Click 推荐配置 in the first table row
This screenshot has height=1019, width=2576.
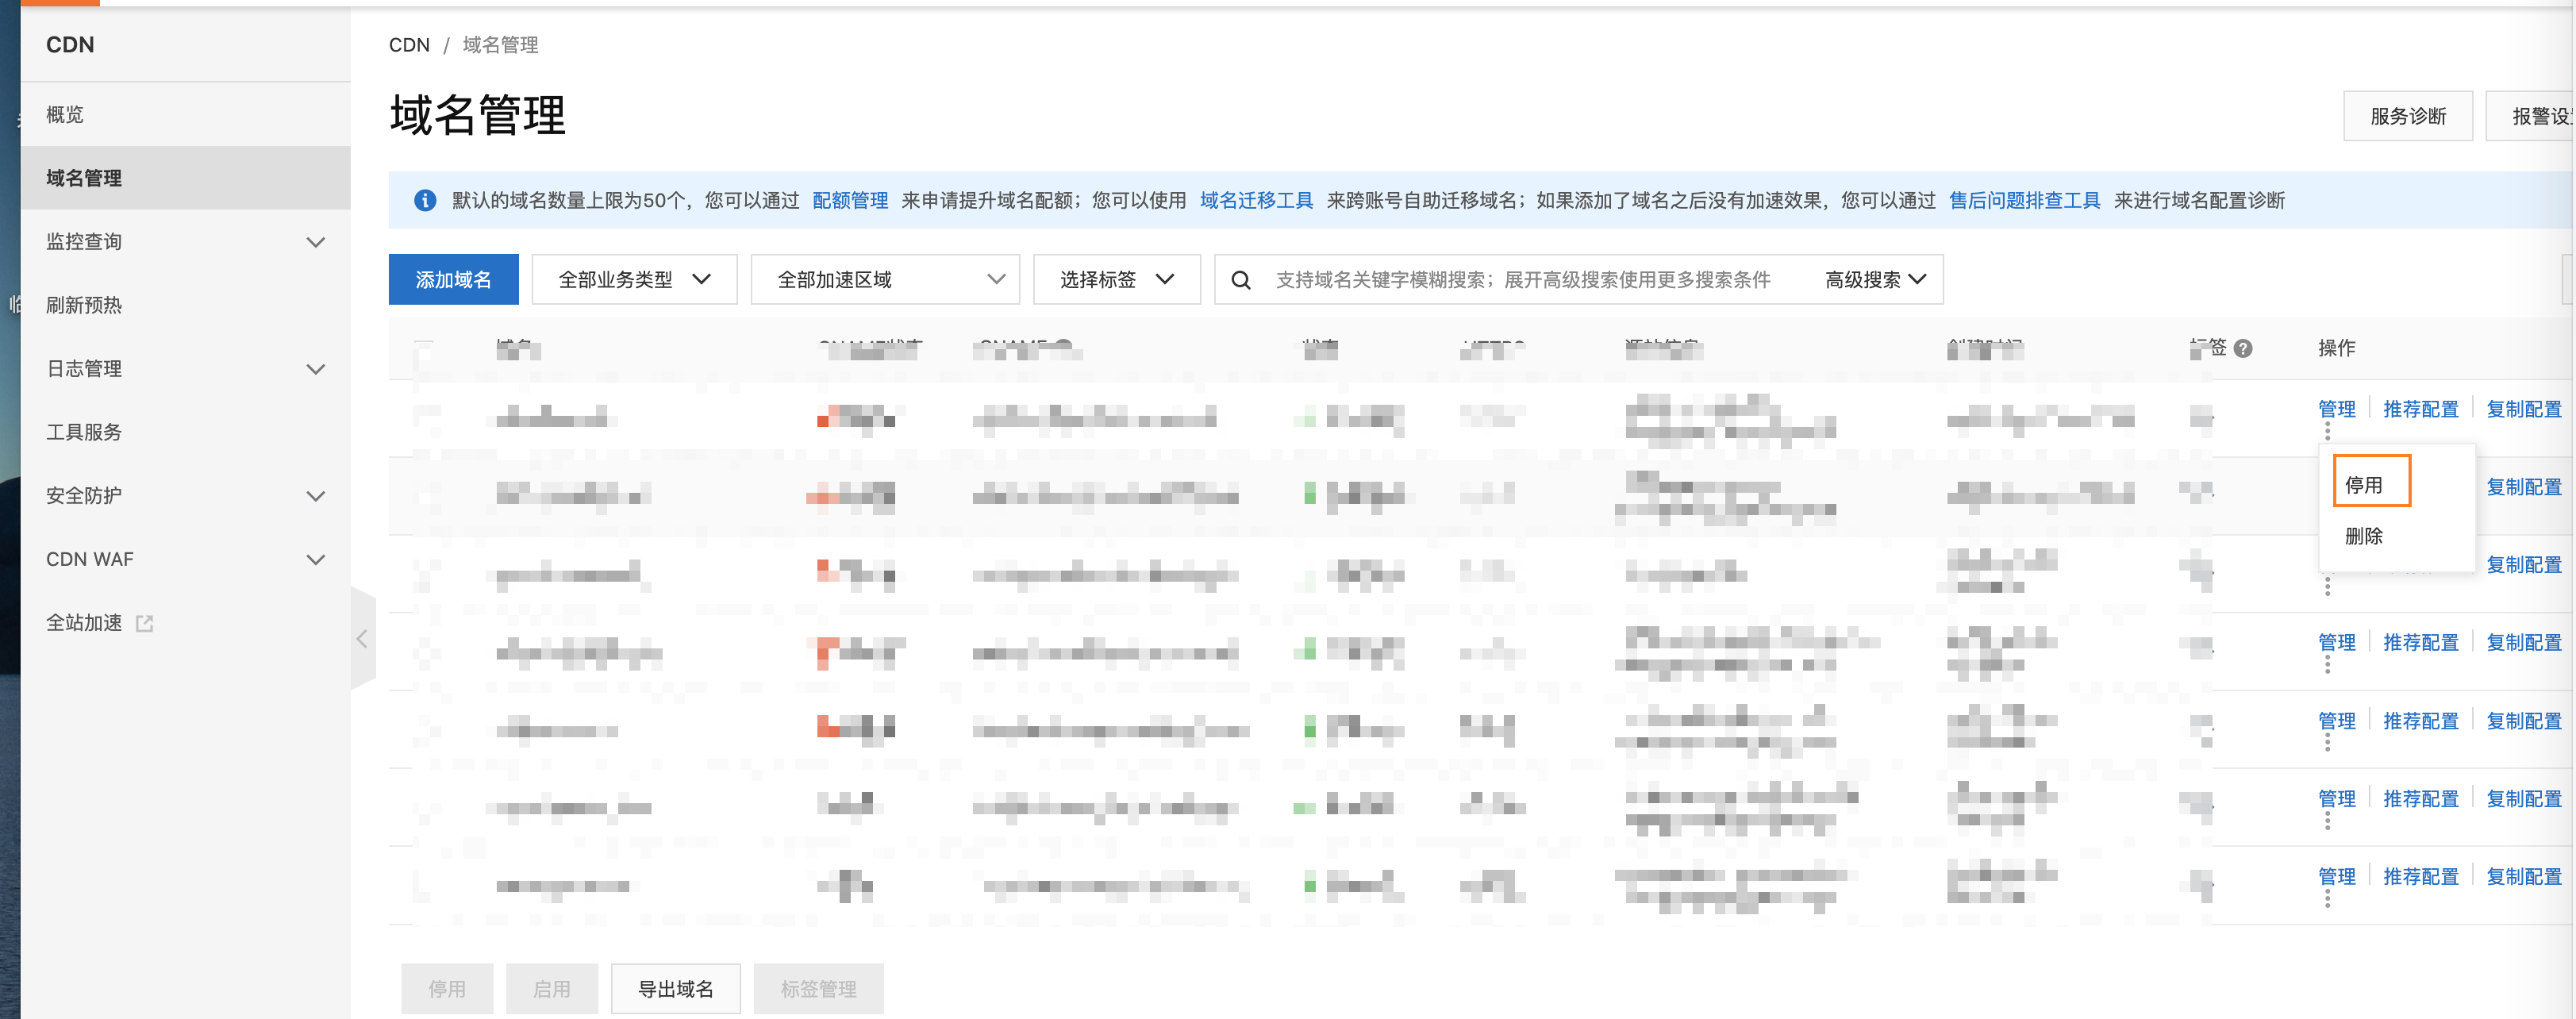pyautogui.click(x=2420, y=409)
